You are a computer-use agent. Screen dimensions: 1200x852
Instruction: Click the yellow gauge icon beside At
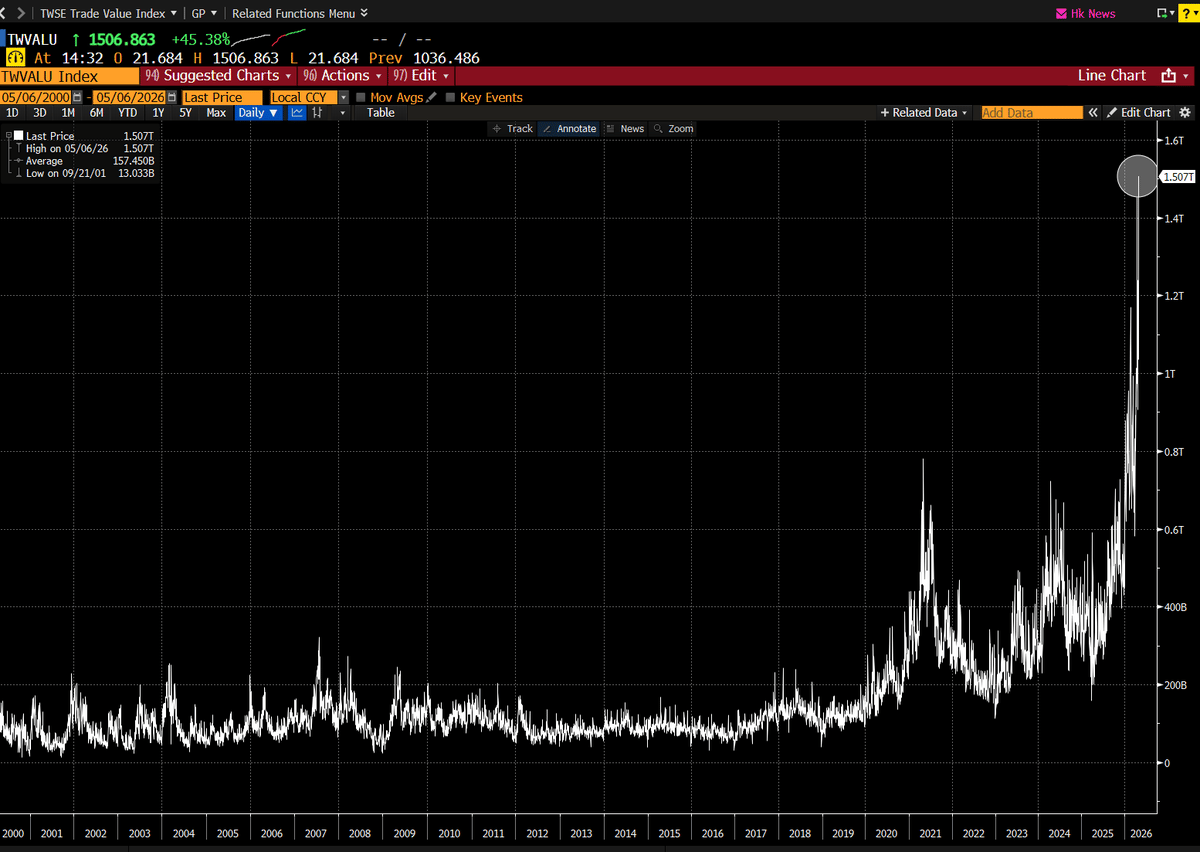point(16,59)
